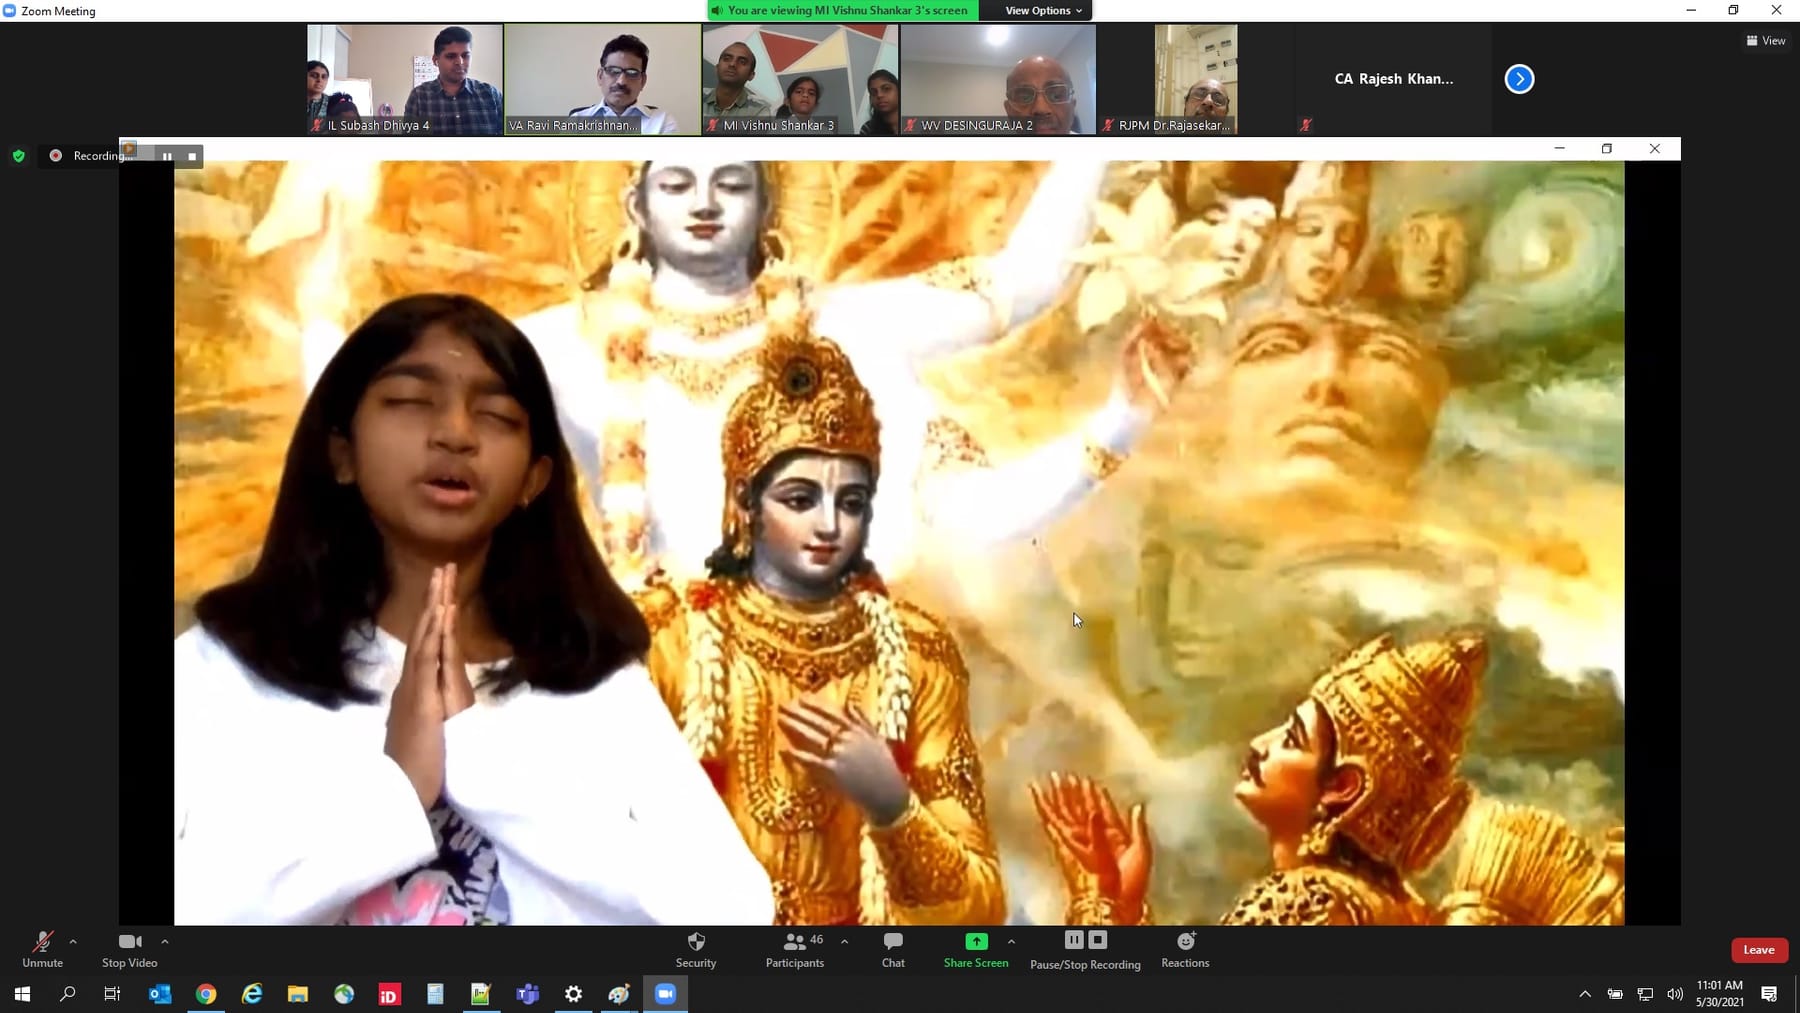
Task: Expand share screen options arrow
Action: point(1011,941)
